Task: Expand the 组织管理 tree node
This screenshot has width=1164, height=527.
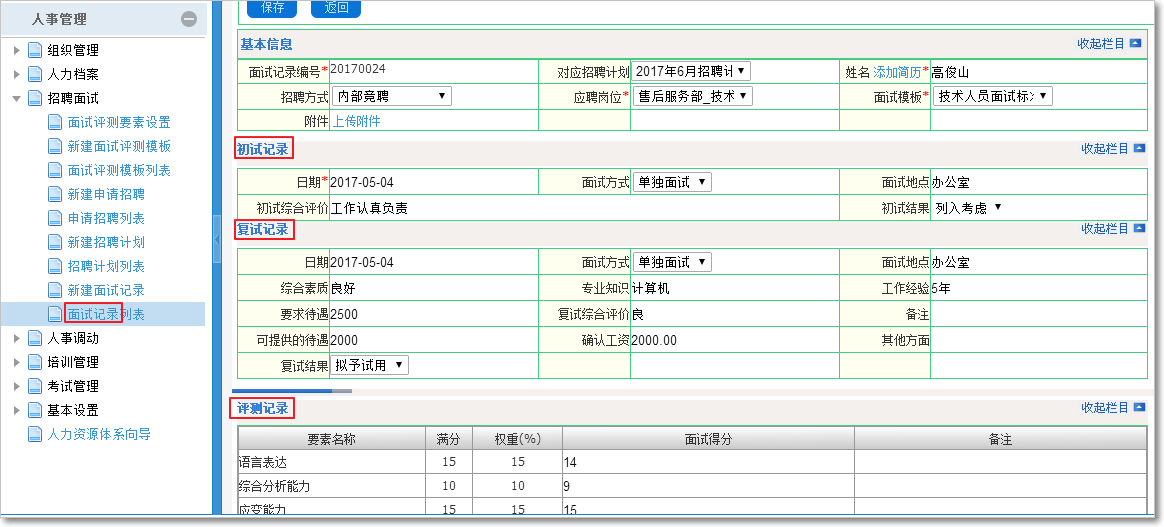Action: click(x=17, y=51)
